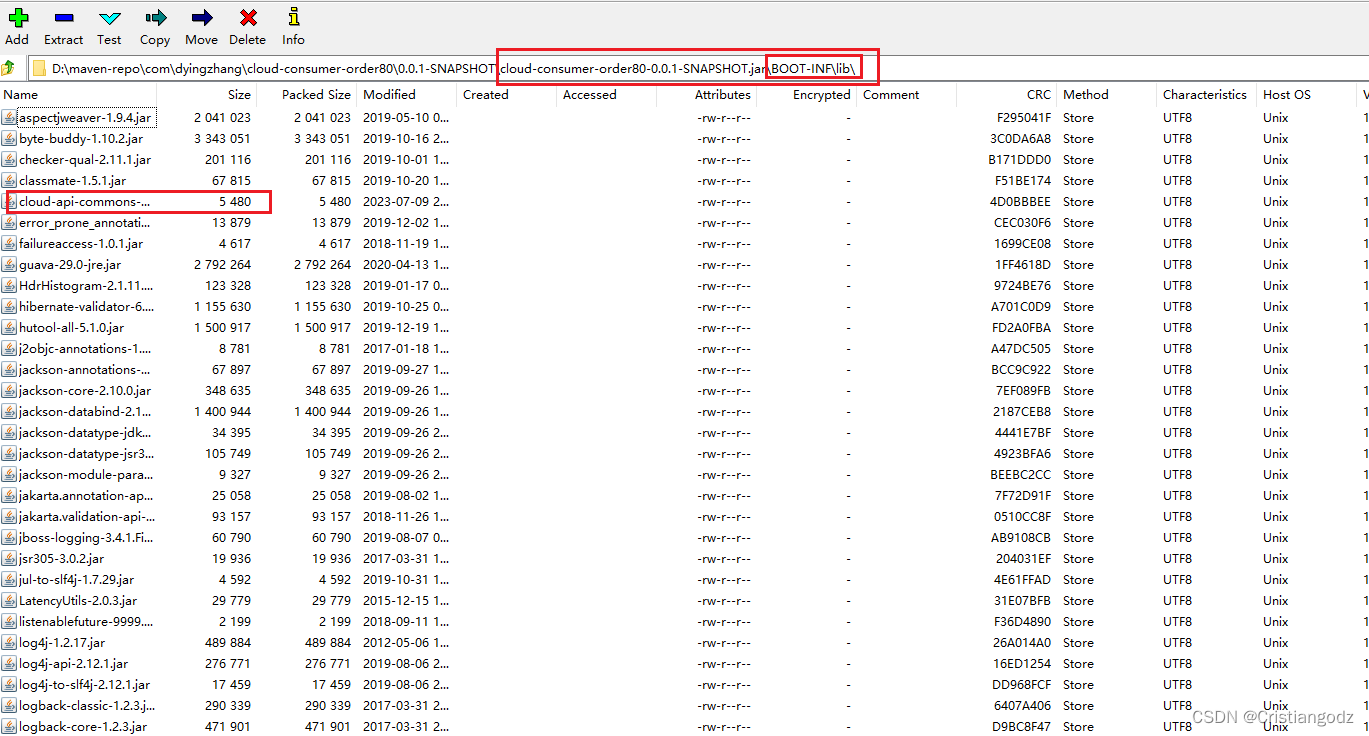1369x736 pixels.
Task: Click the CRC value F295041F
Action: click(1023, 118)
